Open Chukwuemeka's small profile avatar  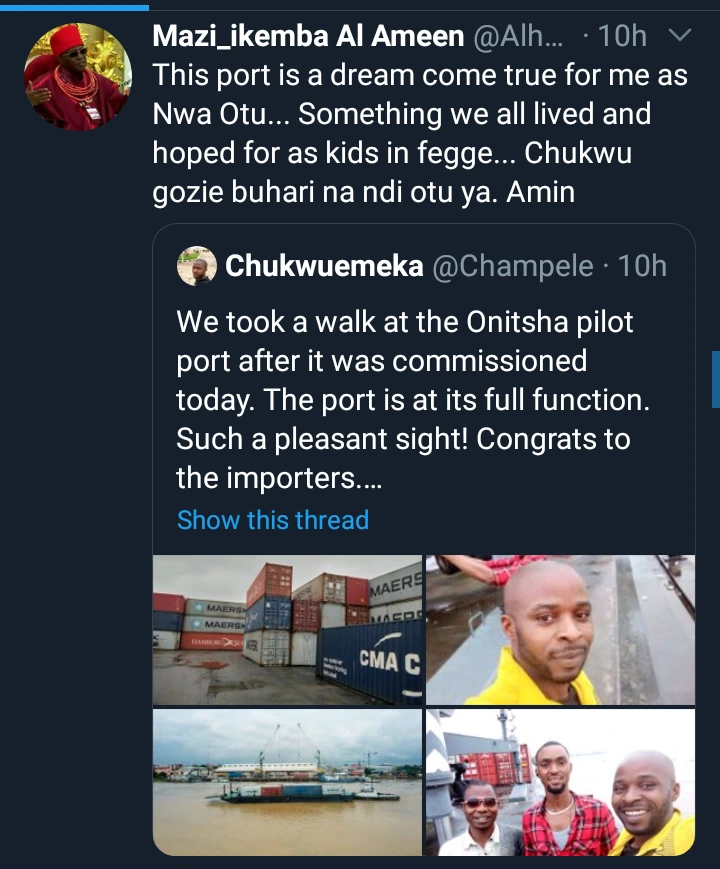pos(196,266)
